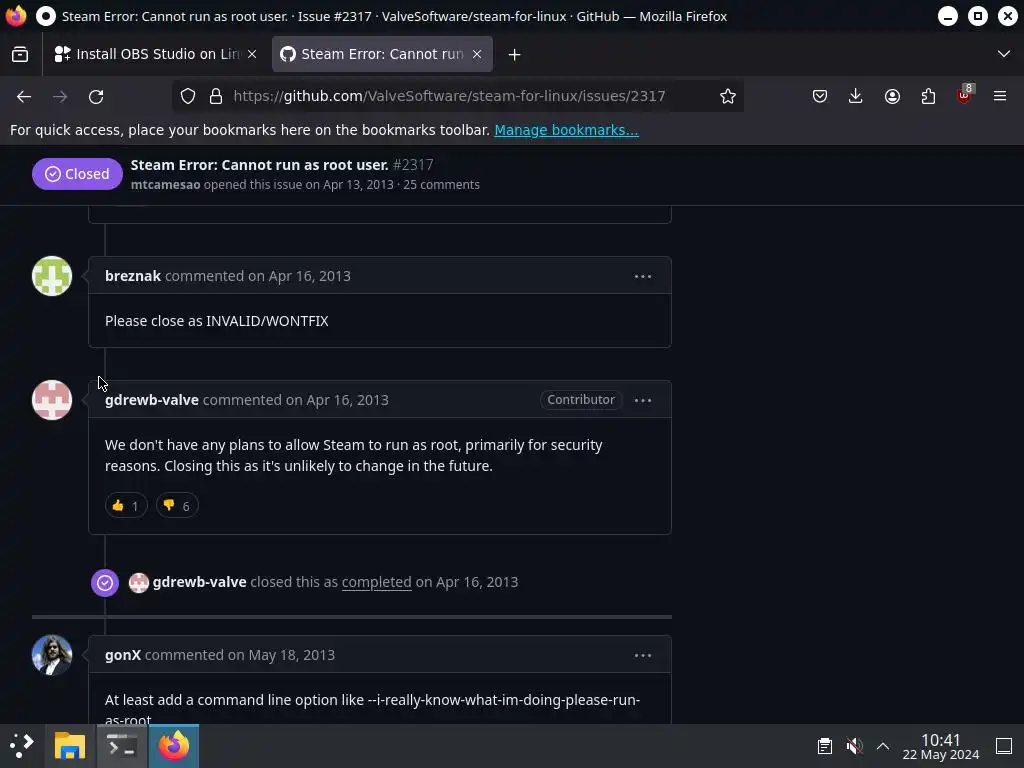
Task: Show site security padlock info
Action: (216, 97)
